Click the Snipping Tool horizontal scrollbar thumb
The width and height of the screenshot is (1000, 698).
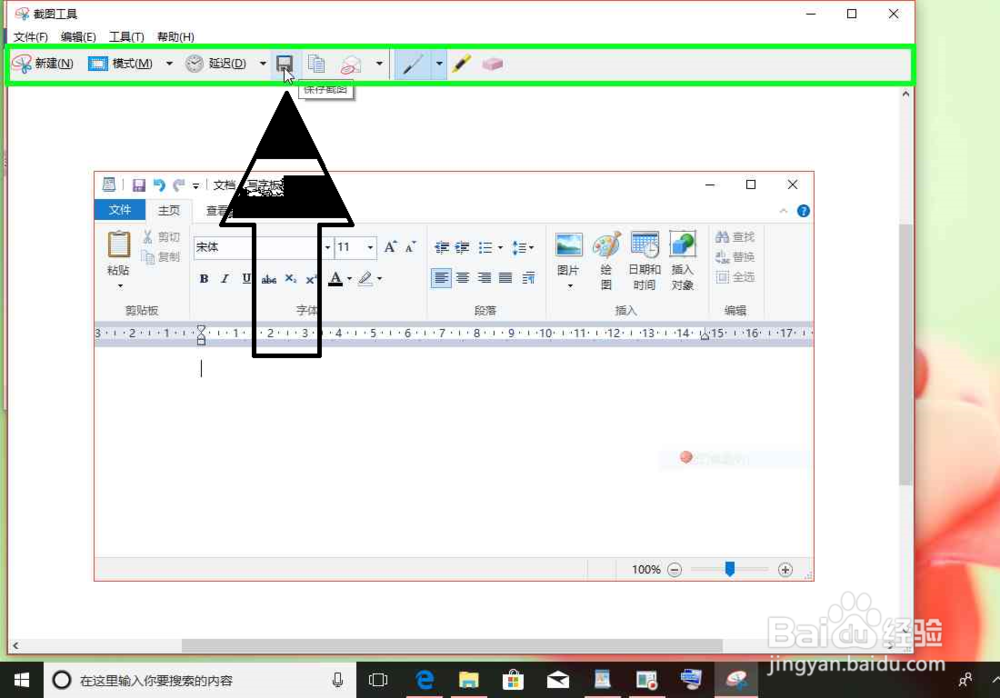click(452, 645)
